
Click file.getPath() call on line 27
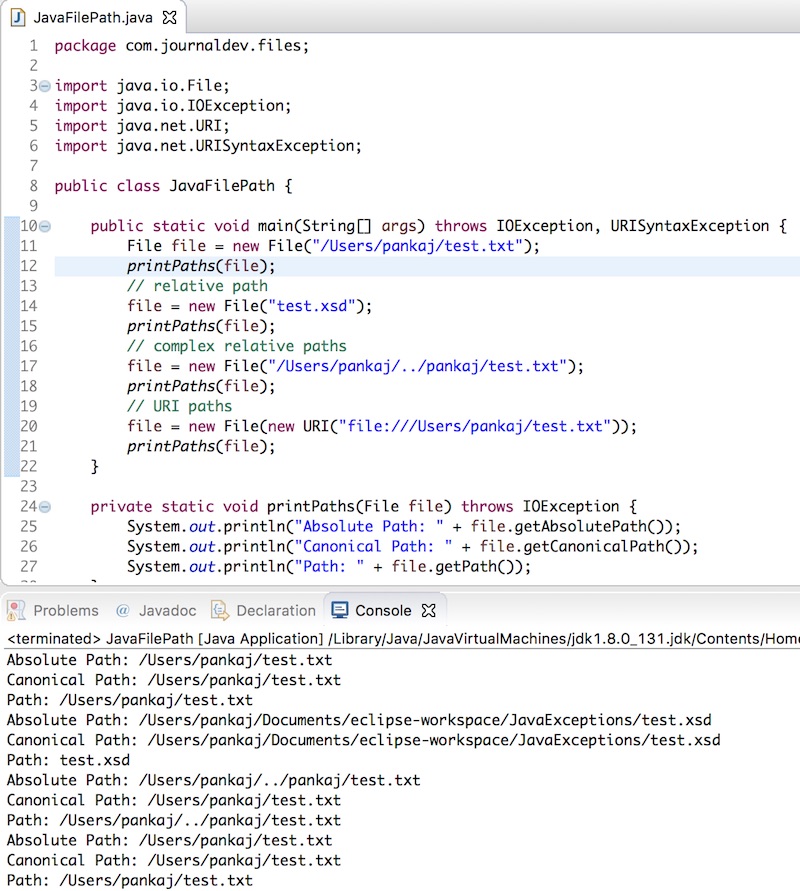point(455,567)
